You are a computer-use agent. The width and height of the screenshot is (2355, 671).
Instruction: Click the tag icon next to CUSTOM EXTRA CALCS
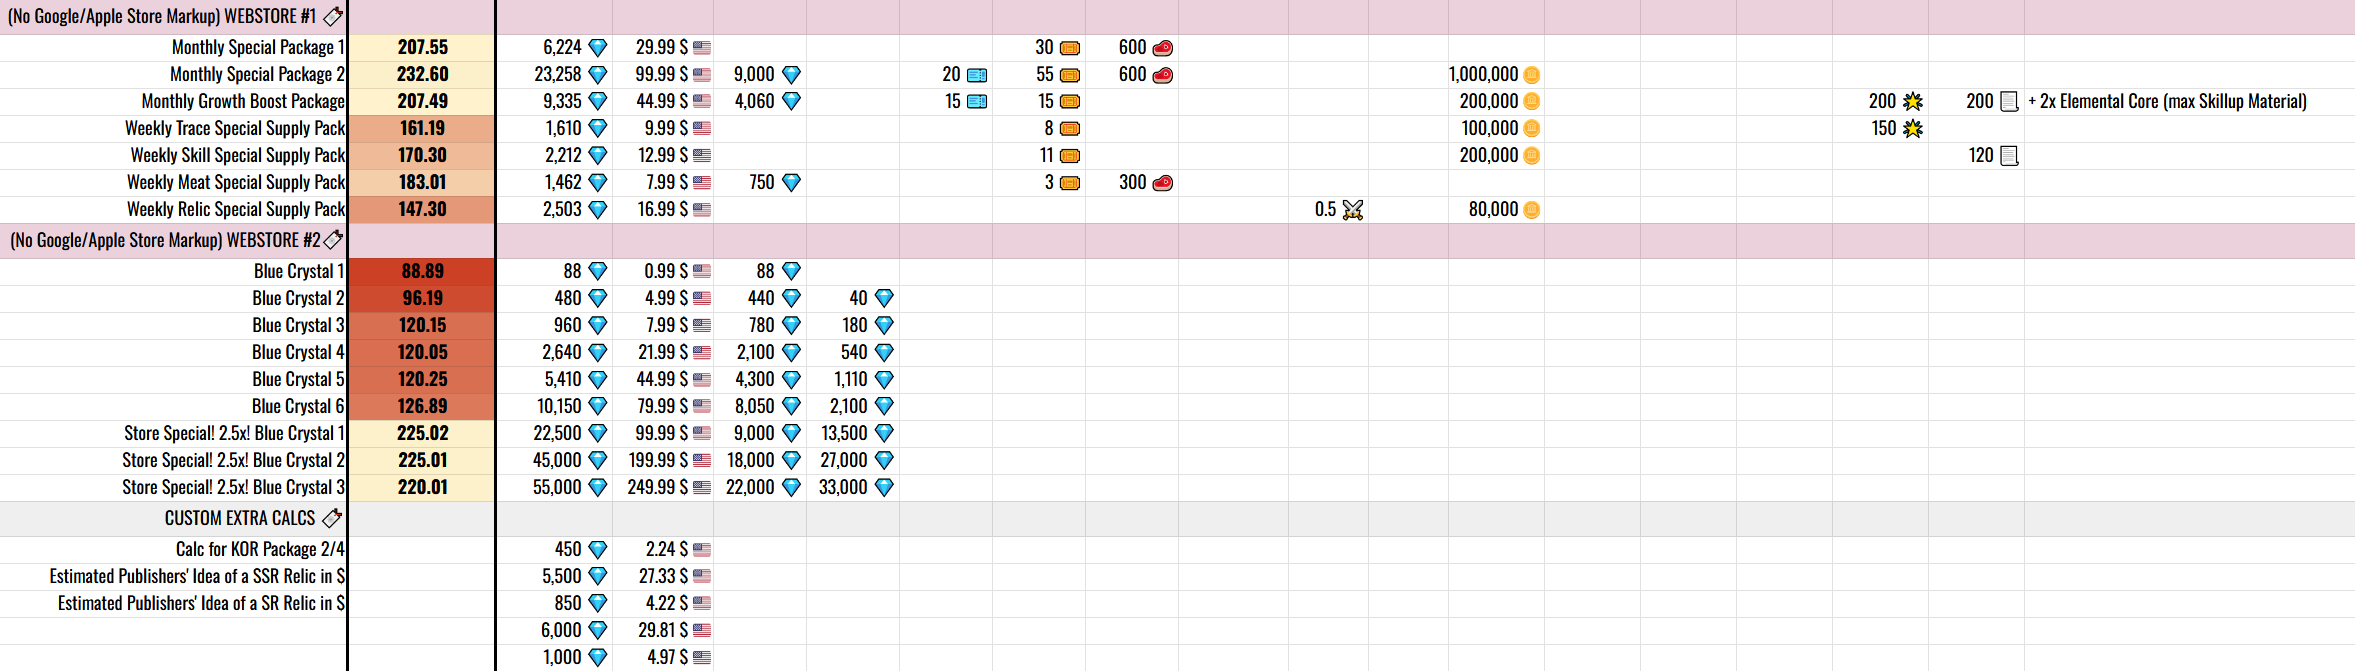pos(332,518)
